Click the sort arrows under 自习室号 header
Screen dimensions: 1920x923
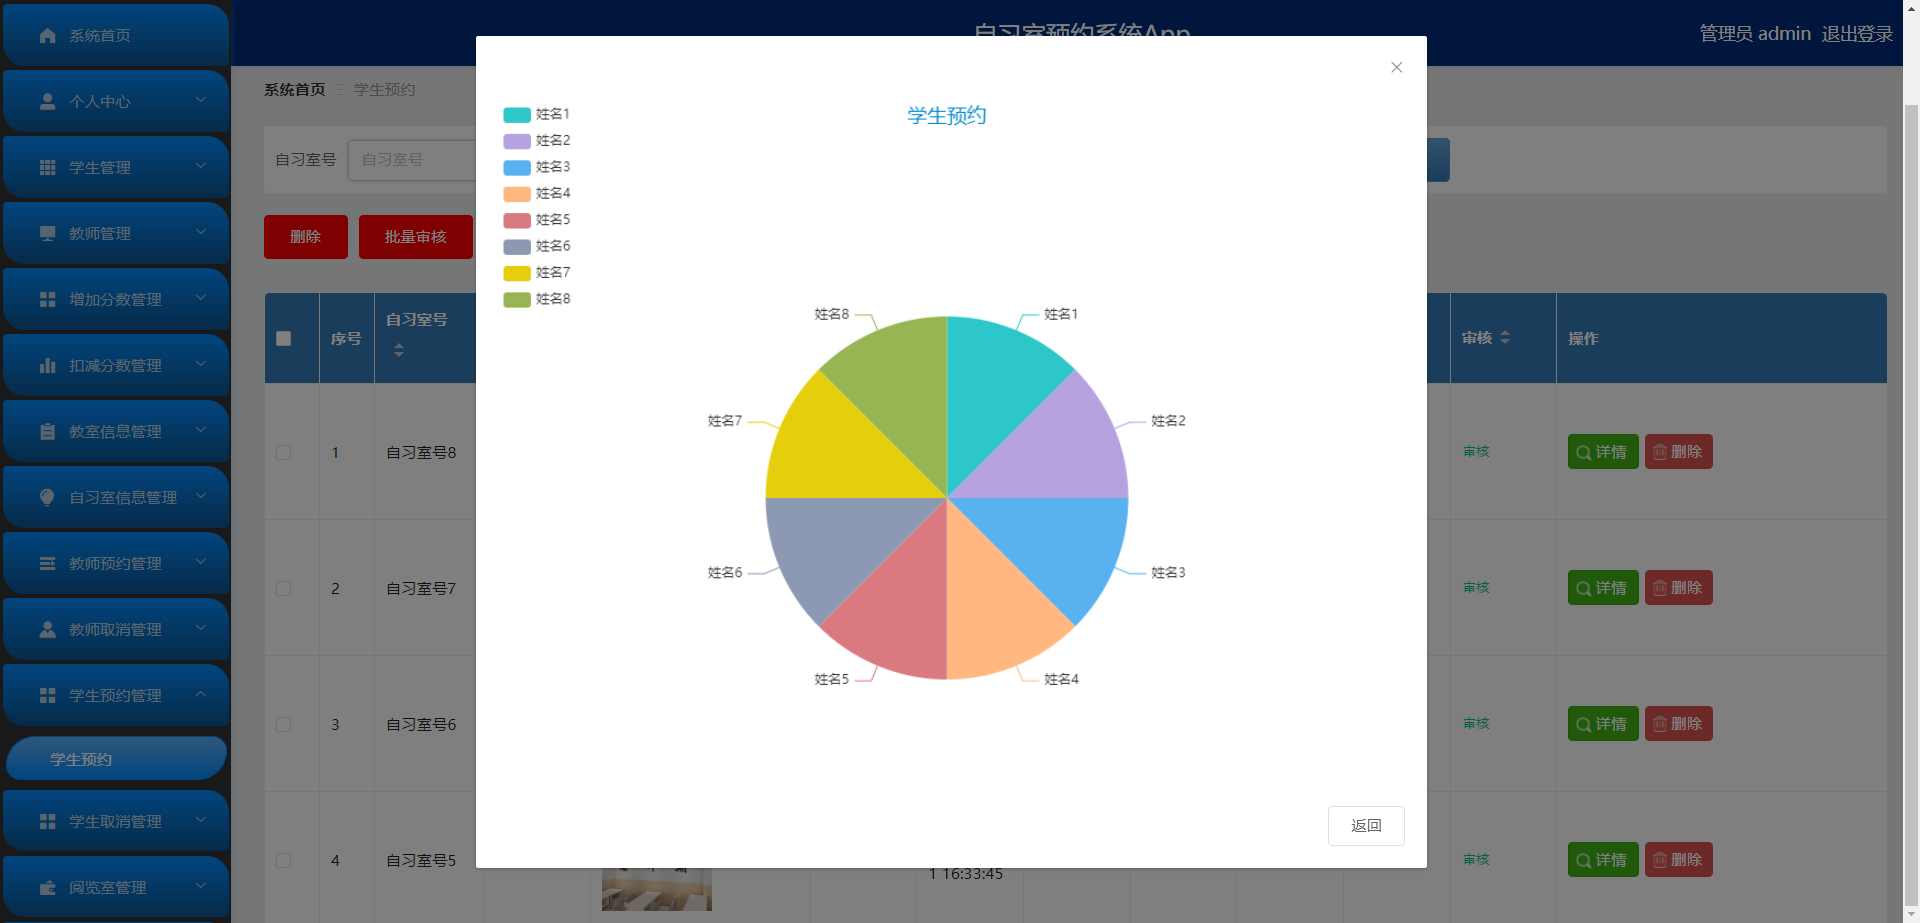pyautogui.click(x=399, y=350)
